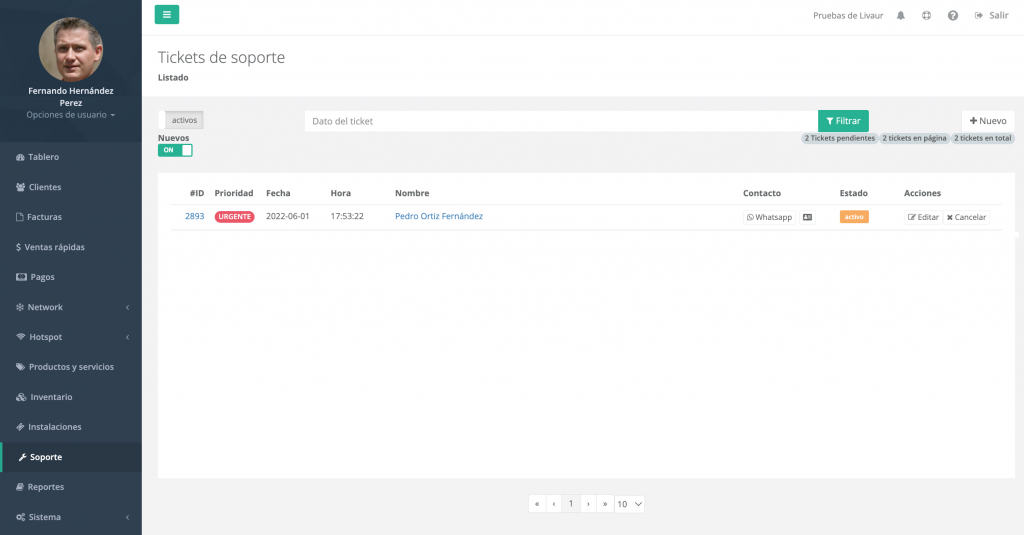Expand the Hotspot sidebar submenu
The width and height of the screenshot is (1024, 535).
(70, 337)
